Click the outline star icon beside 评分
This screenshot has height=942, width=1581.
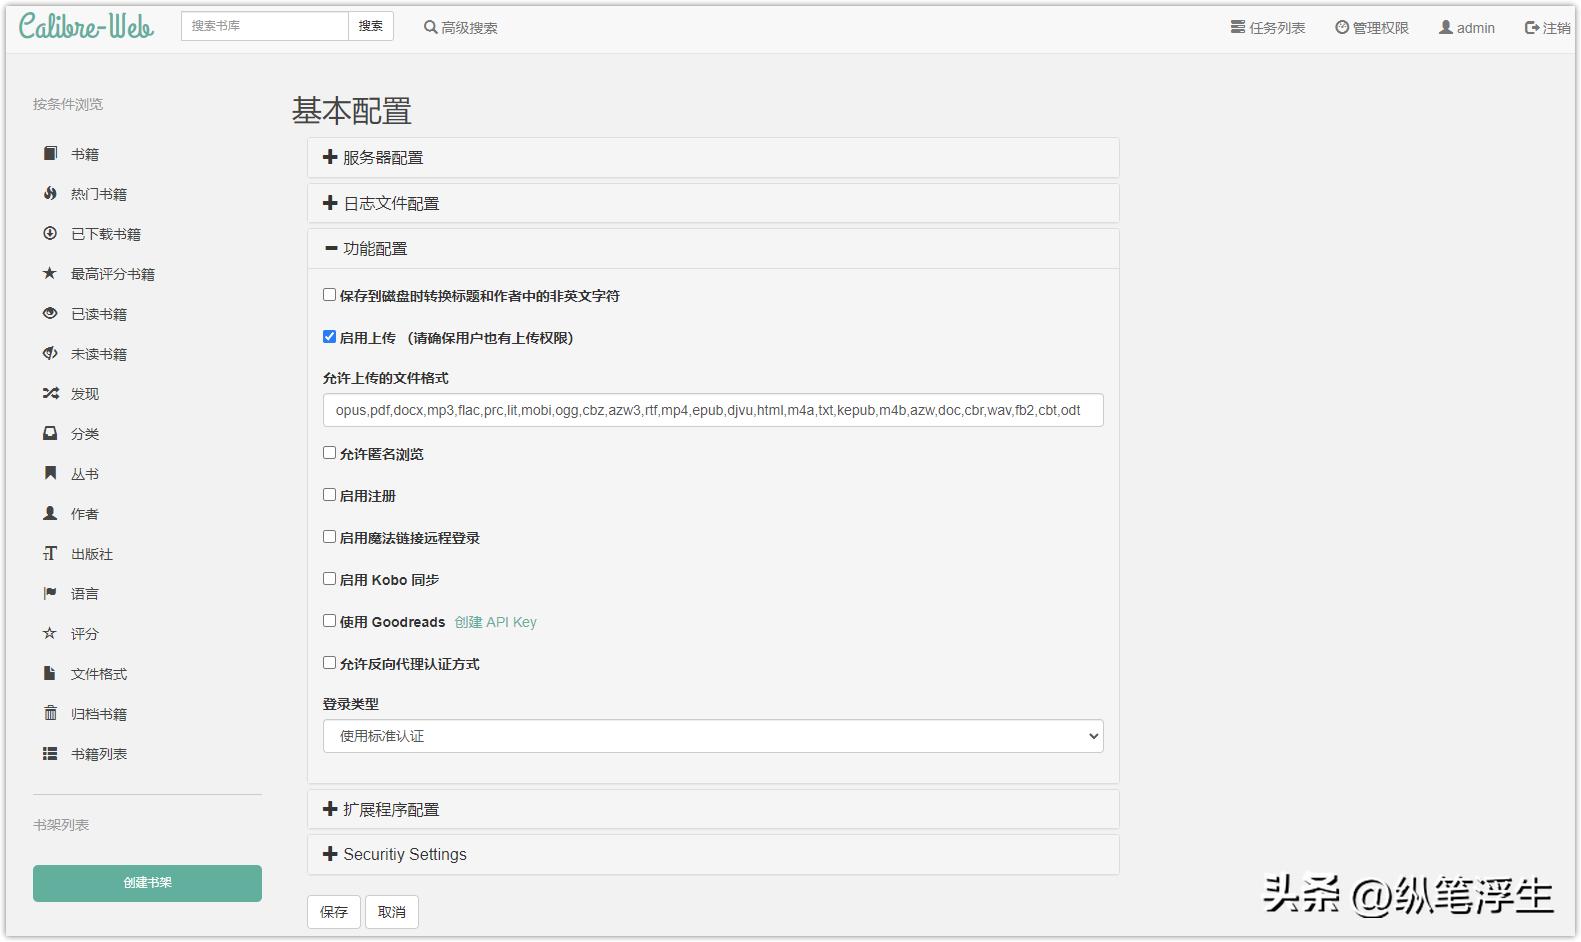[50, 633]
